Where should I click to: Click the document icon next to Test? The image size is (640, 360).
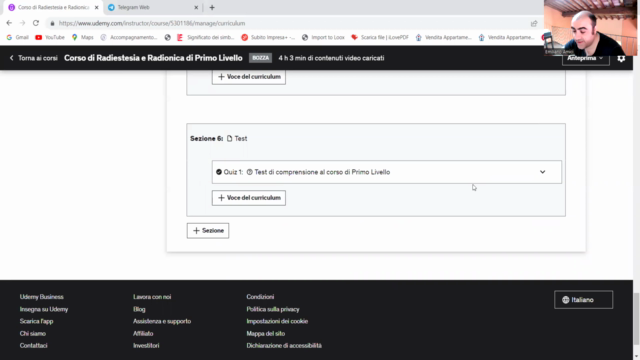point(229,138)
